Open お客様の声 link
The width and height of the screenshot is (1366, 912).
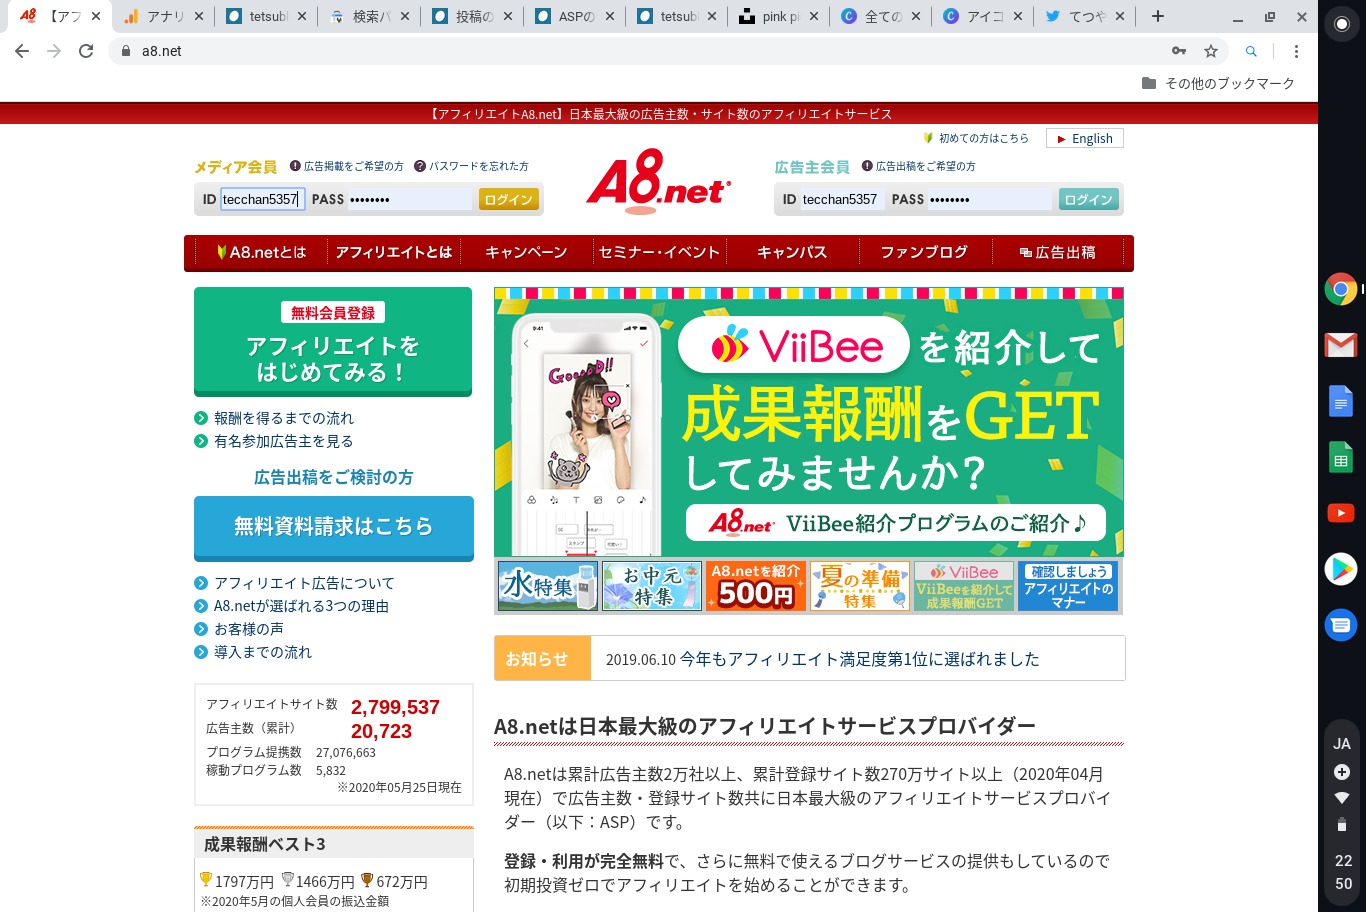[249, 629]
